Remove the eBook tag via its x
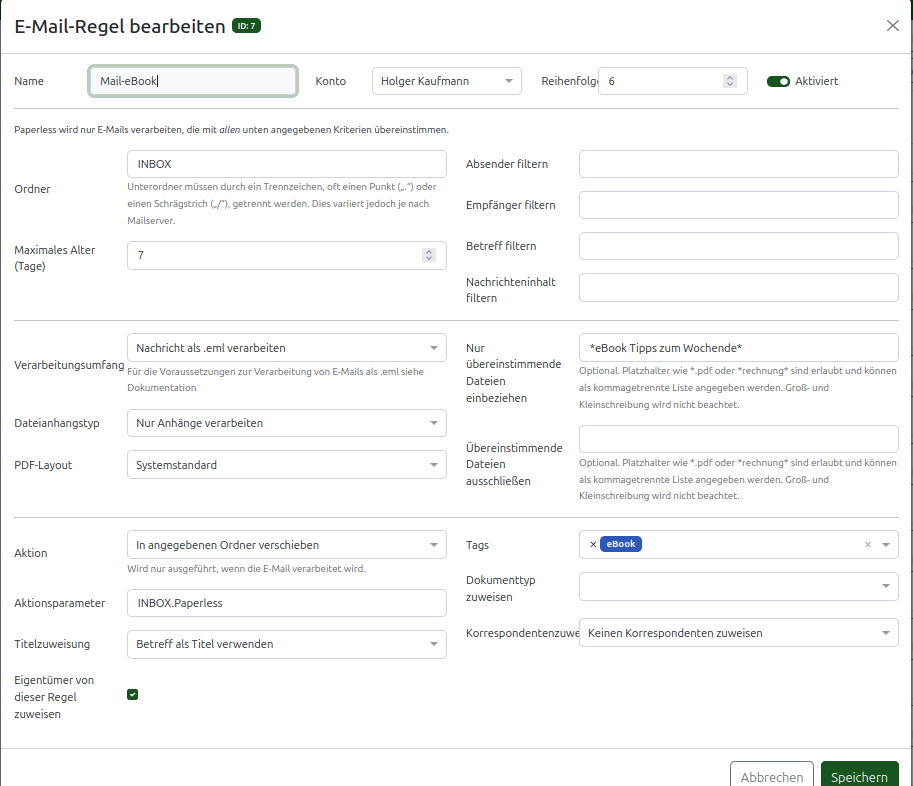Image resolution: width=913 pixels, height=786 pixels. point(593,544)
